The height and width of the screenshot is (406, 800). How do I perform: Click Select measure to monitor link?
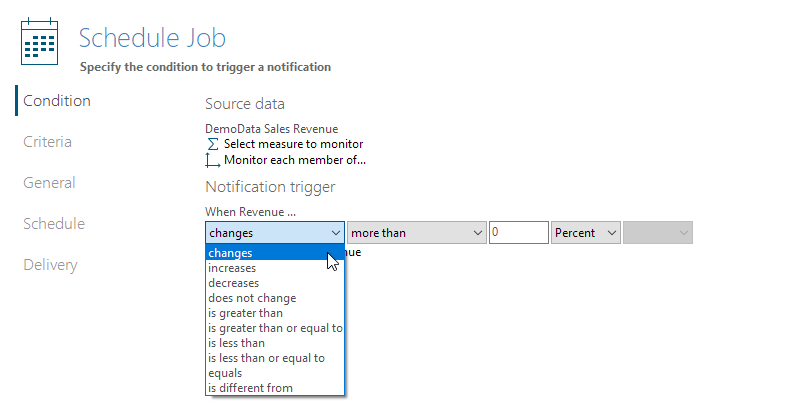293,144
